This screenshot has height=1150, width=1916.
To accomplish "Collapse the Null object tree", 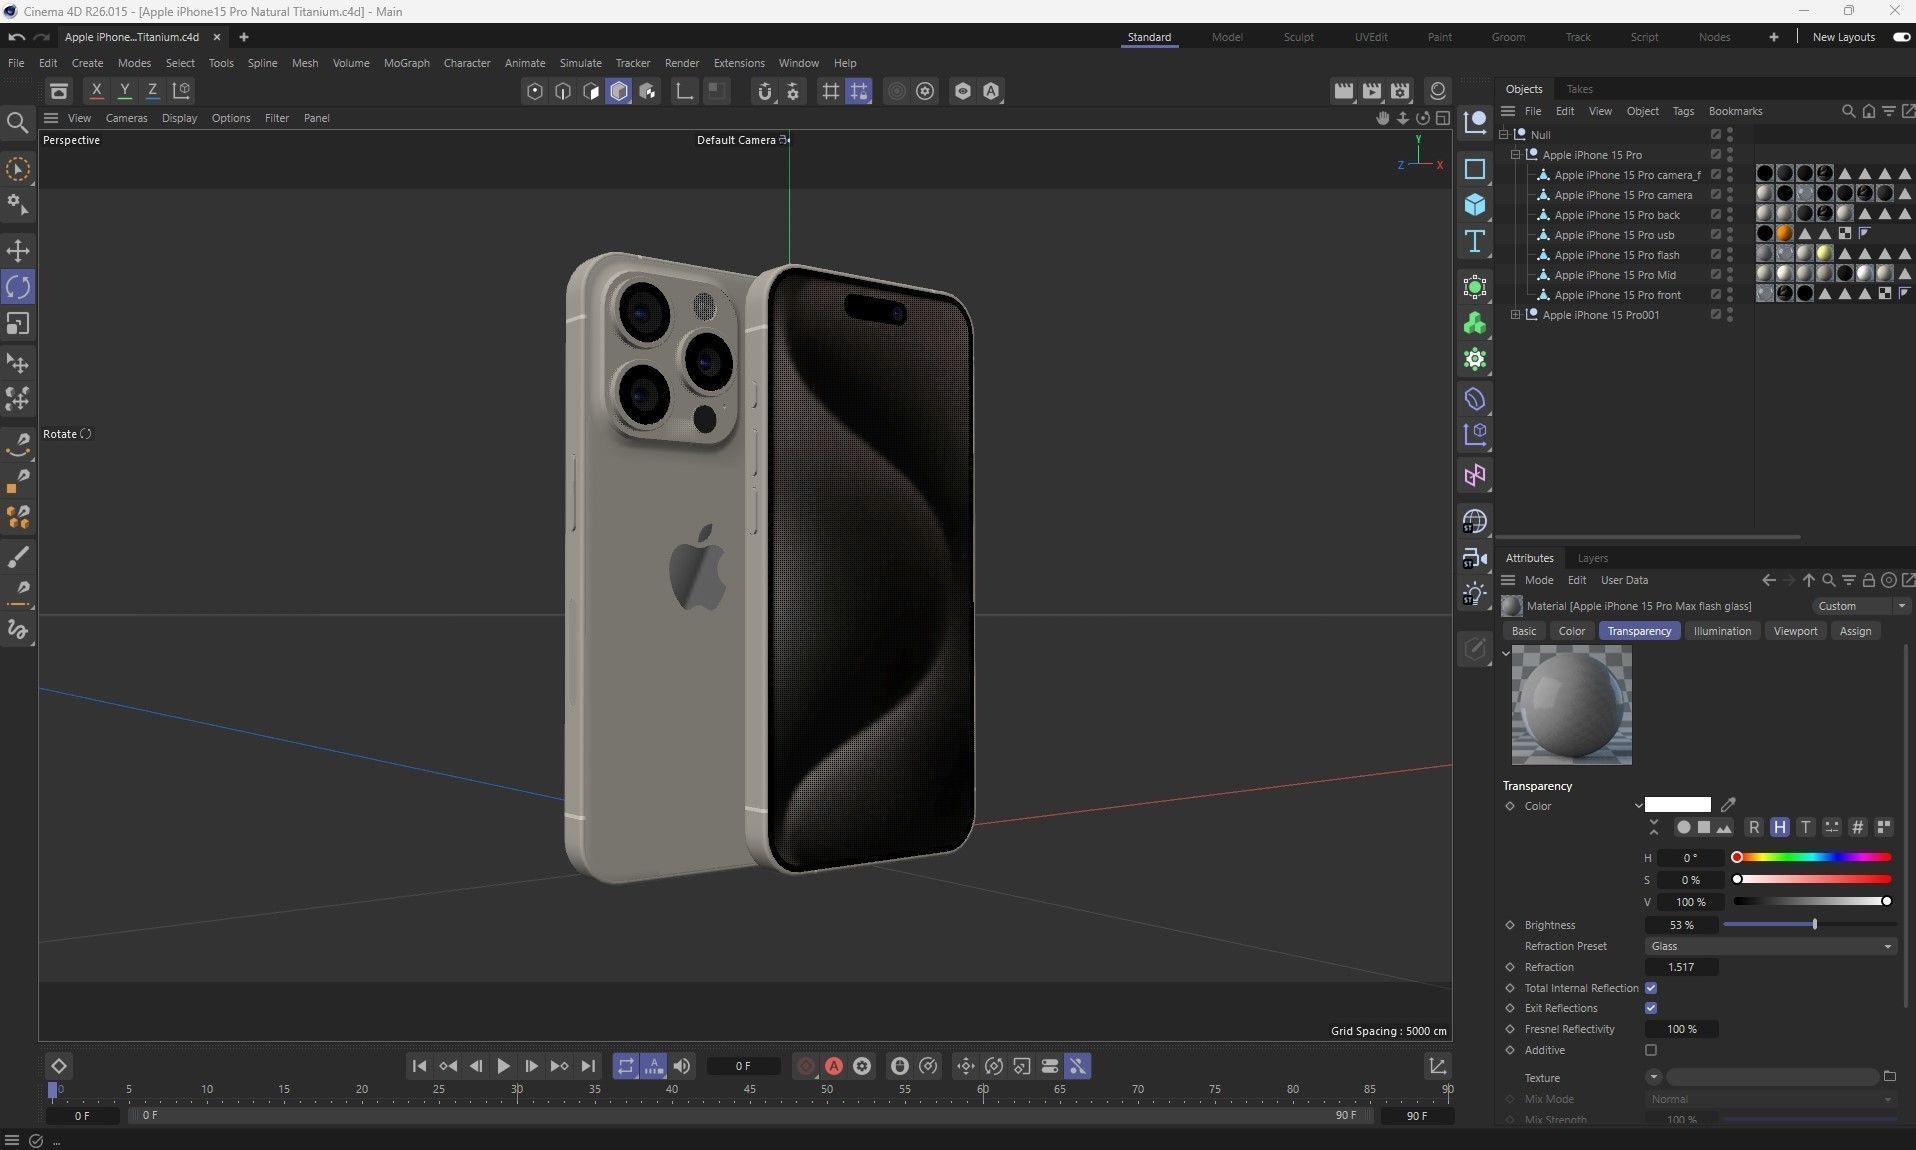I will click(1503, 134).
